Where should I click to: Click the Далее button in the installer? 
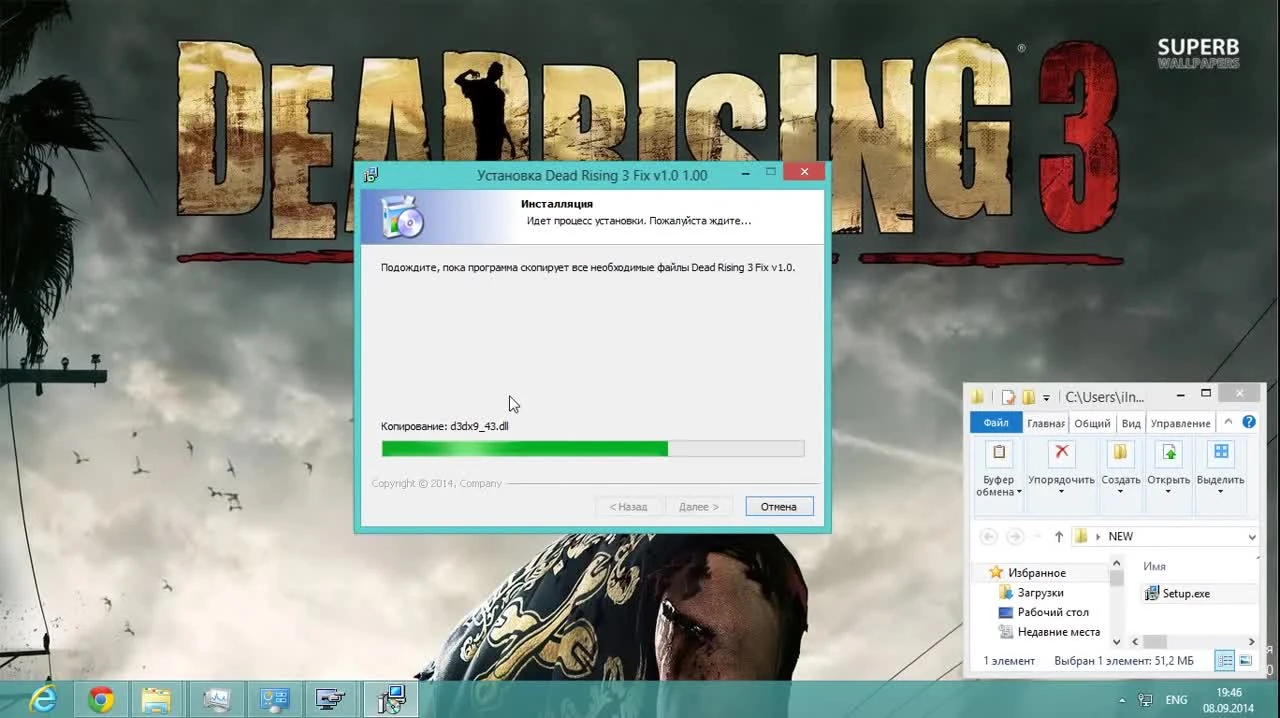click(x=699, y=506)
